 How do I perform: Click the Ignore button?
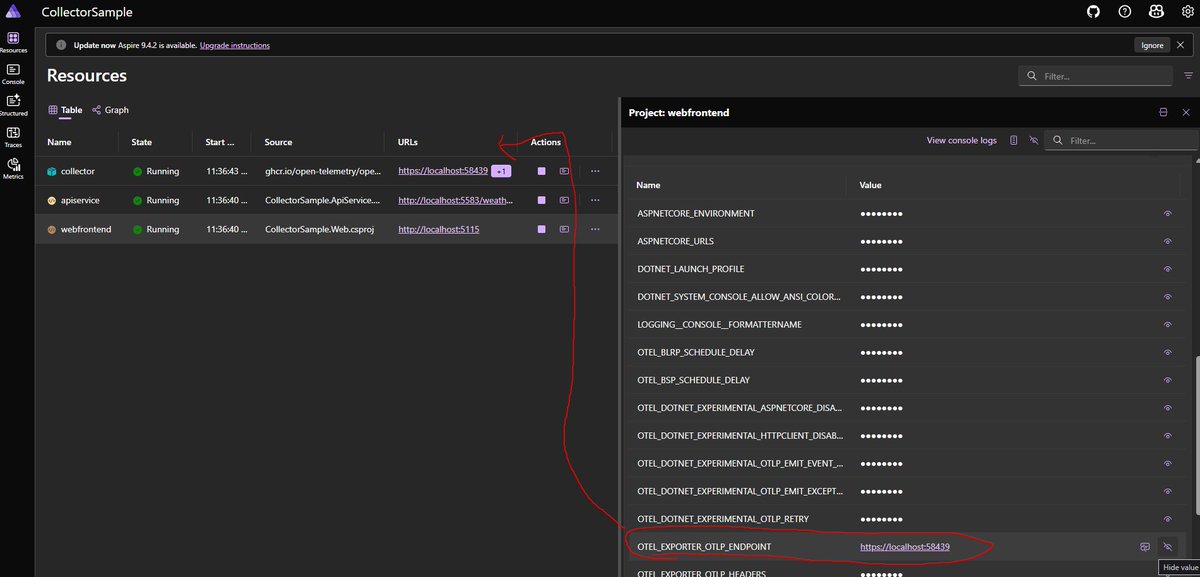click(x=1152, y=45)
